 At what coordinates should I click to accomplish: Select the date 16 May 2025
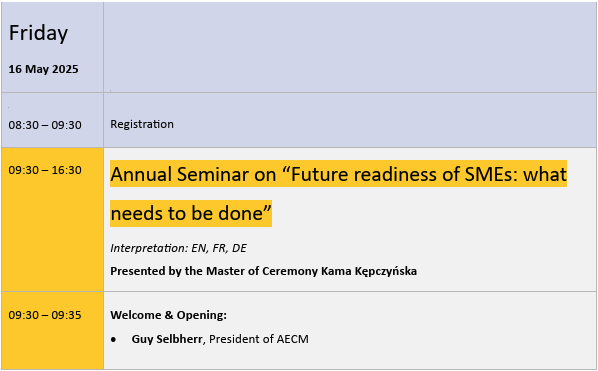point(43,69)
